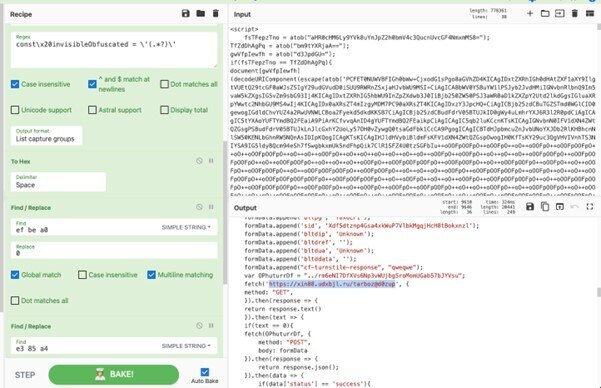
Task: Edit the Regex pattern field
Action: [114, 50]
